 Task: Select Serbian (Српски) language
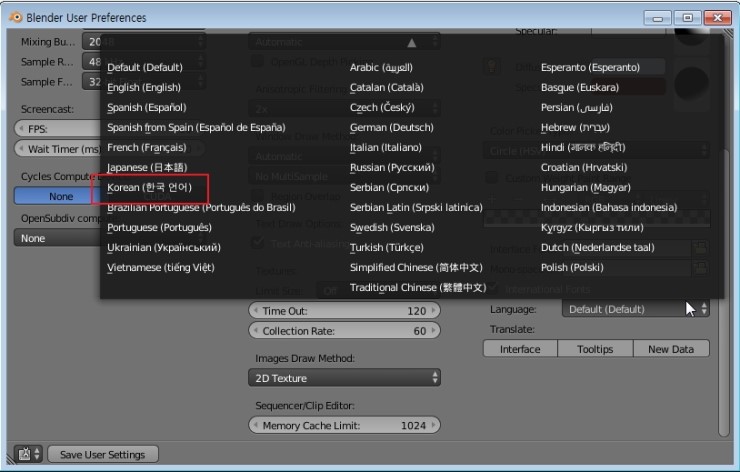coord(389,187)
